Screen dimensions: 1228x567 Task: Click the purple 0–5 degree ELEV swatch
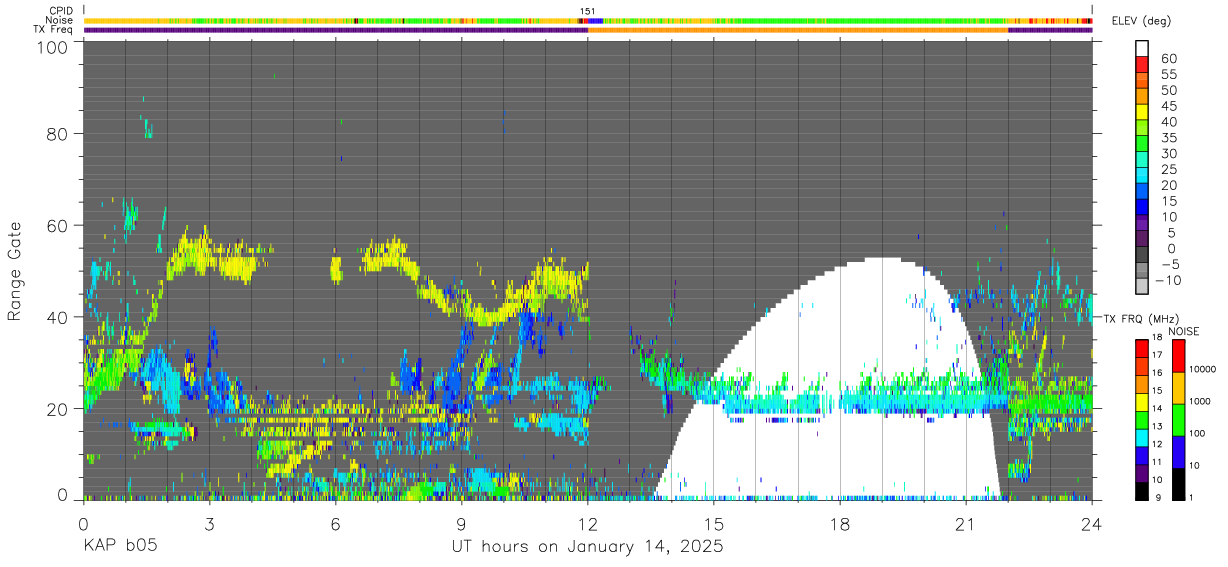(x=1142, y=240)
